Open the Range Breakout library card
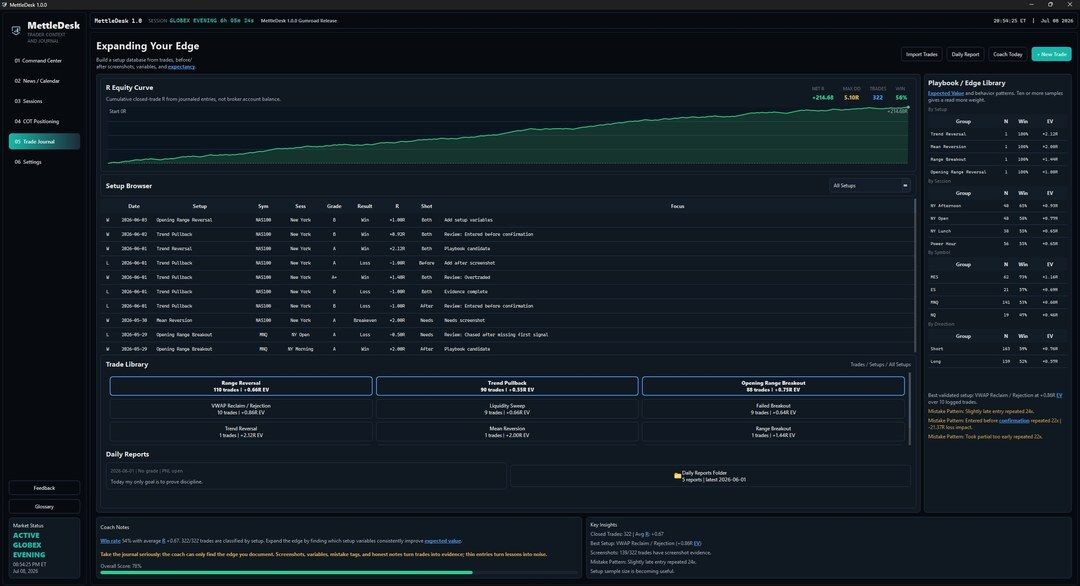The image size is (1080, 586). [773, 432]
